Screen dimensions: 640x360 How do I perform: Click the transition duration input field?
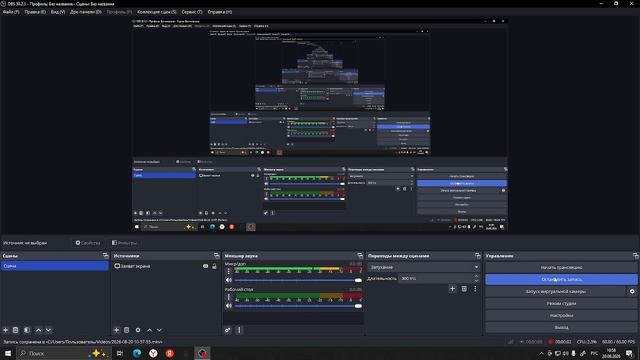[436, 278]
